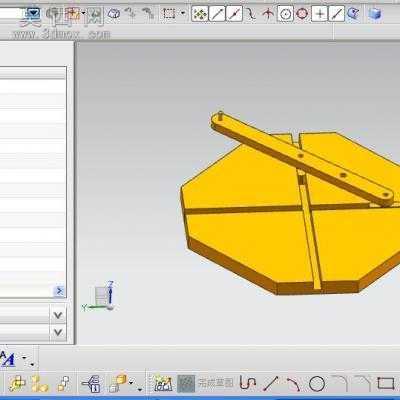Open dropdown arrow beside yellow wireframe cube icon
This screenshot has width=400, height=400.
[x=131, y=382]
